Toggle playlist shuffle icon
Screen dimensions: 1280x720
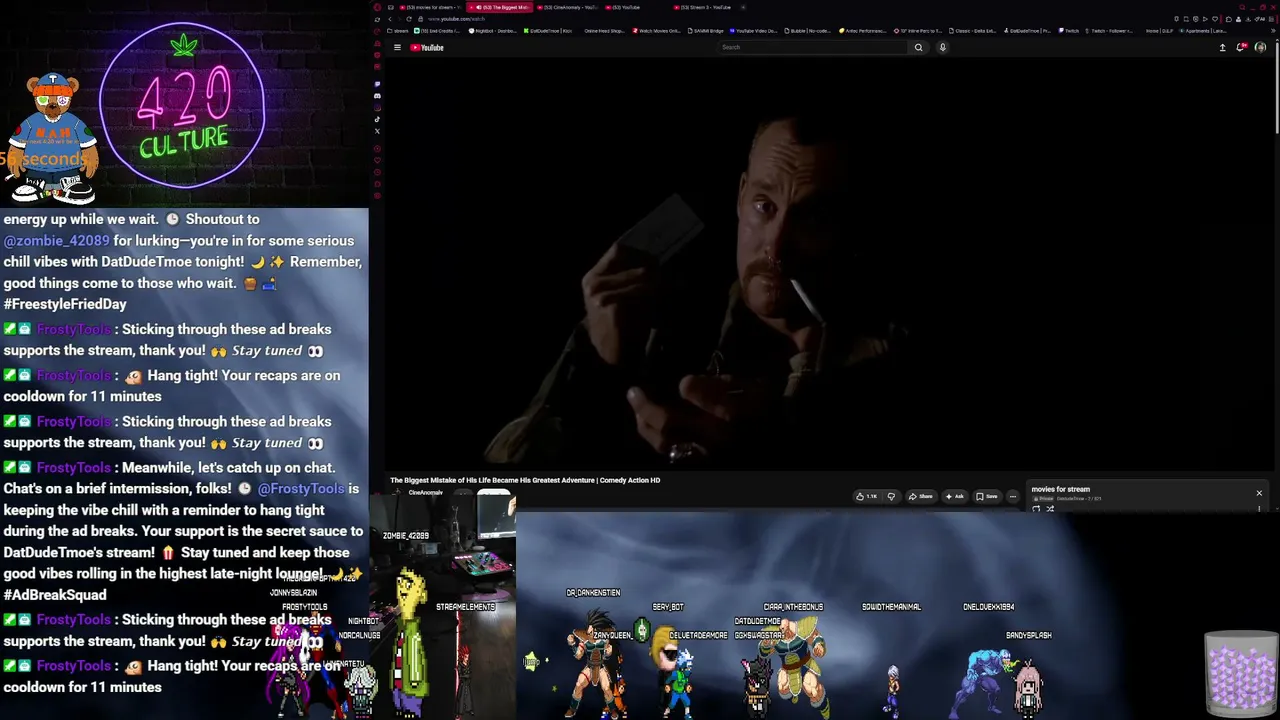click(1050, 509)
